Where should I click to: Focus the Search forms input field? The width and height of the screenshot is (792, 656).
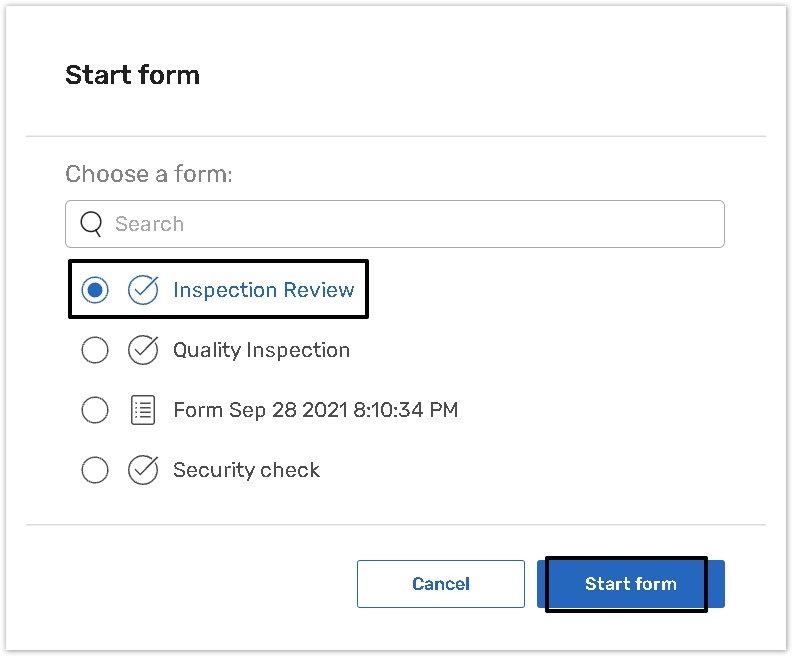pos(420,224)
